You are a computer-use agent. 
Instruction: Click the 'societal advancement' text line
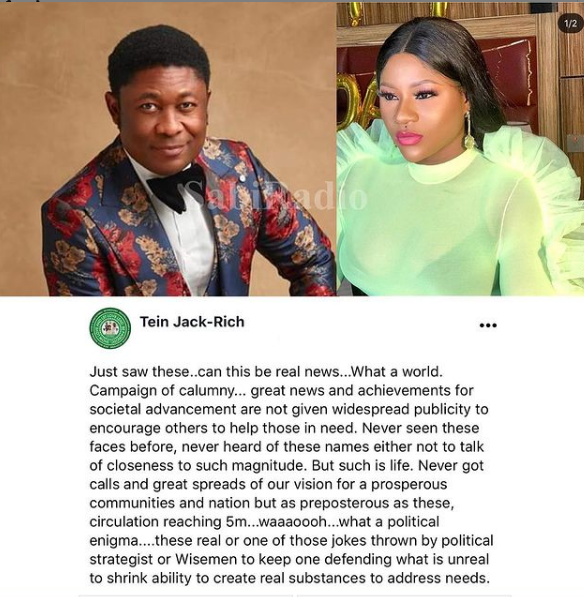(289, 409)
